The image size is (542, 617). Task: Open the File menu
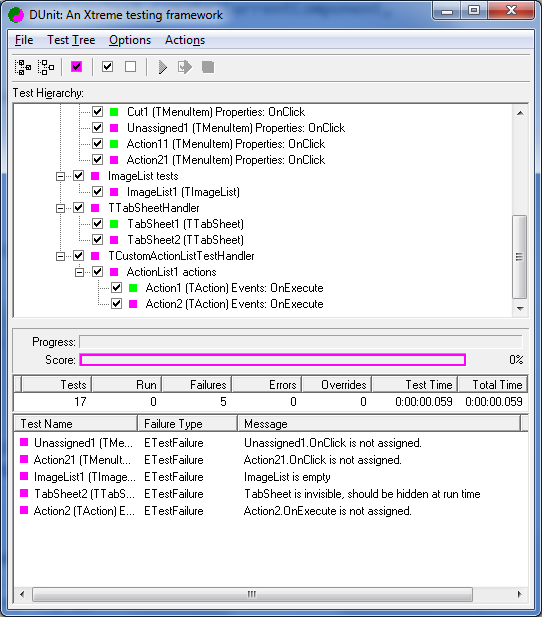click(24, 40)
